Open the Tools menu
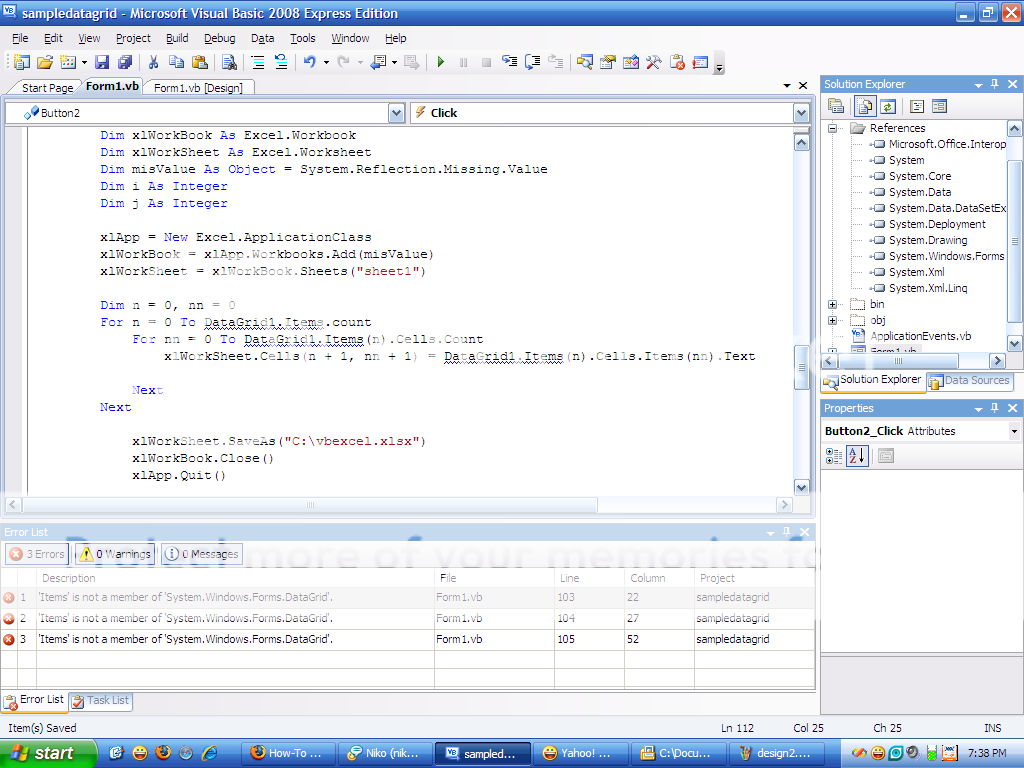1024x768 pixels. coord(302,39)
